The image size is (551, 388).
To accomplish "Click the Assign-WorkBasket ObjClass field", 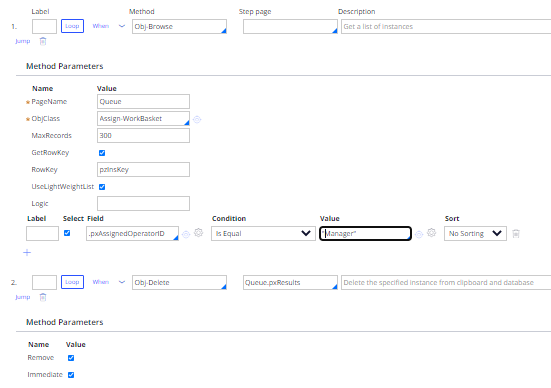I will click(143, 118).
